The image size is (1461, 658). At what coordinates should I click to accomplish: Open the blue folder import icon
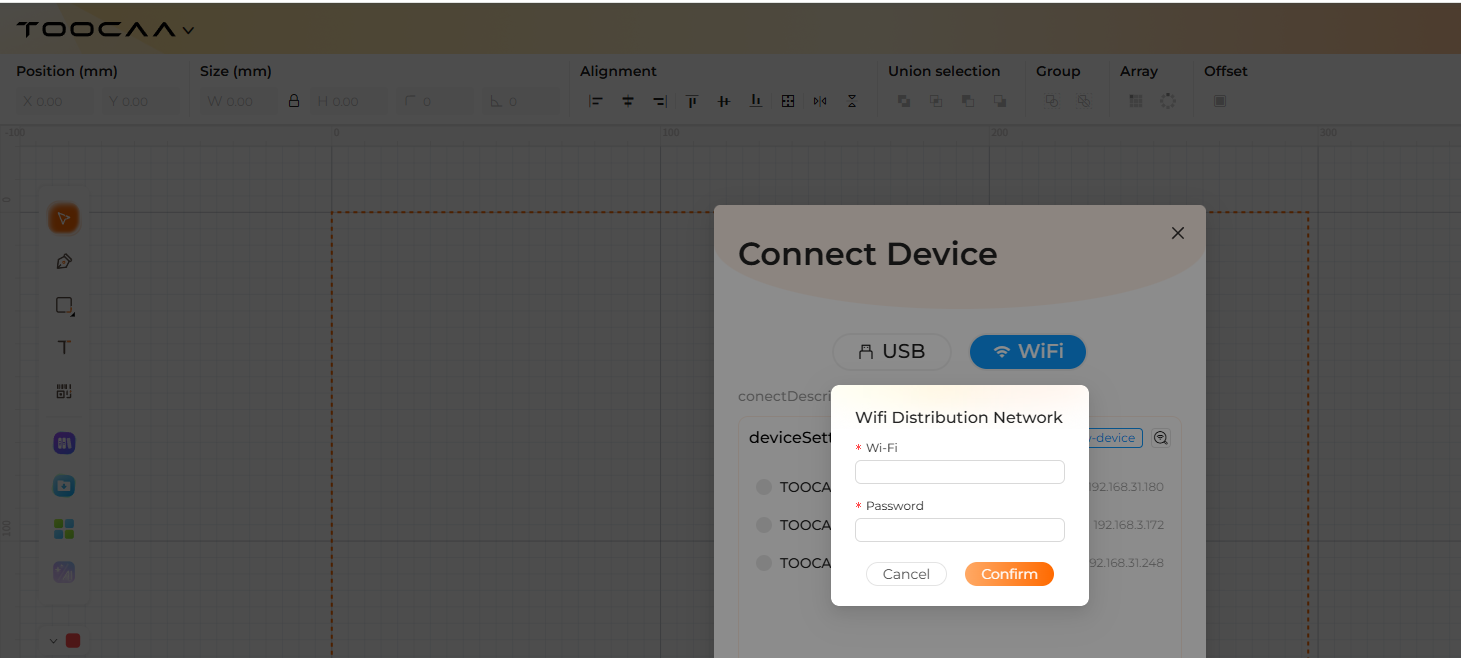64,486
